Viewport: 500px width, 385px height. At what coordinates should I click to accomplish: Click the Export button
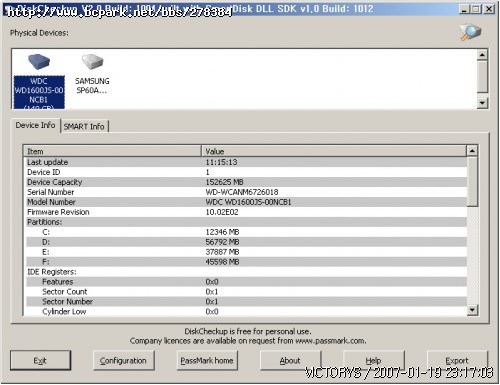point(457,360)
